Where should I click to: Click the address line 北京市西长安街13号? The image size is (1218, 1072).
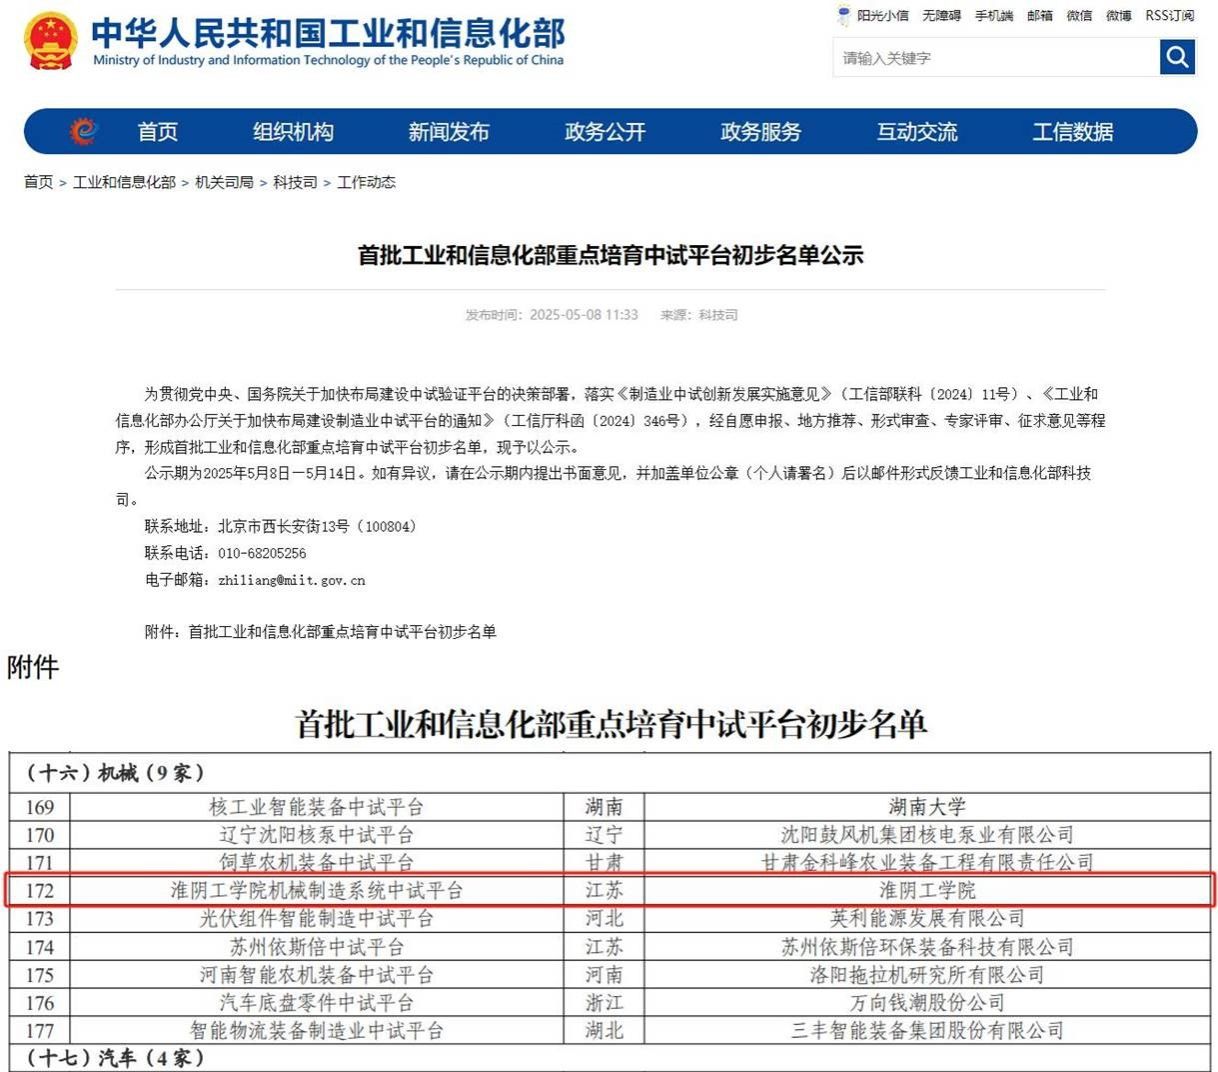(x=283, y=526)
